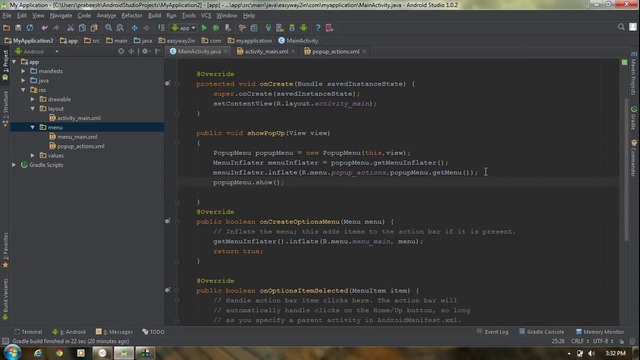
Task: Click the Replace toolbar icon
Action: [x=120, y=28]
